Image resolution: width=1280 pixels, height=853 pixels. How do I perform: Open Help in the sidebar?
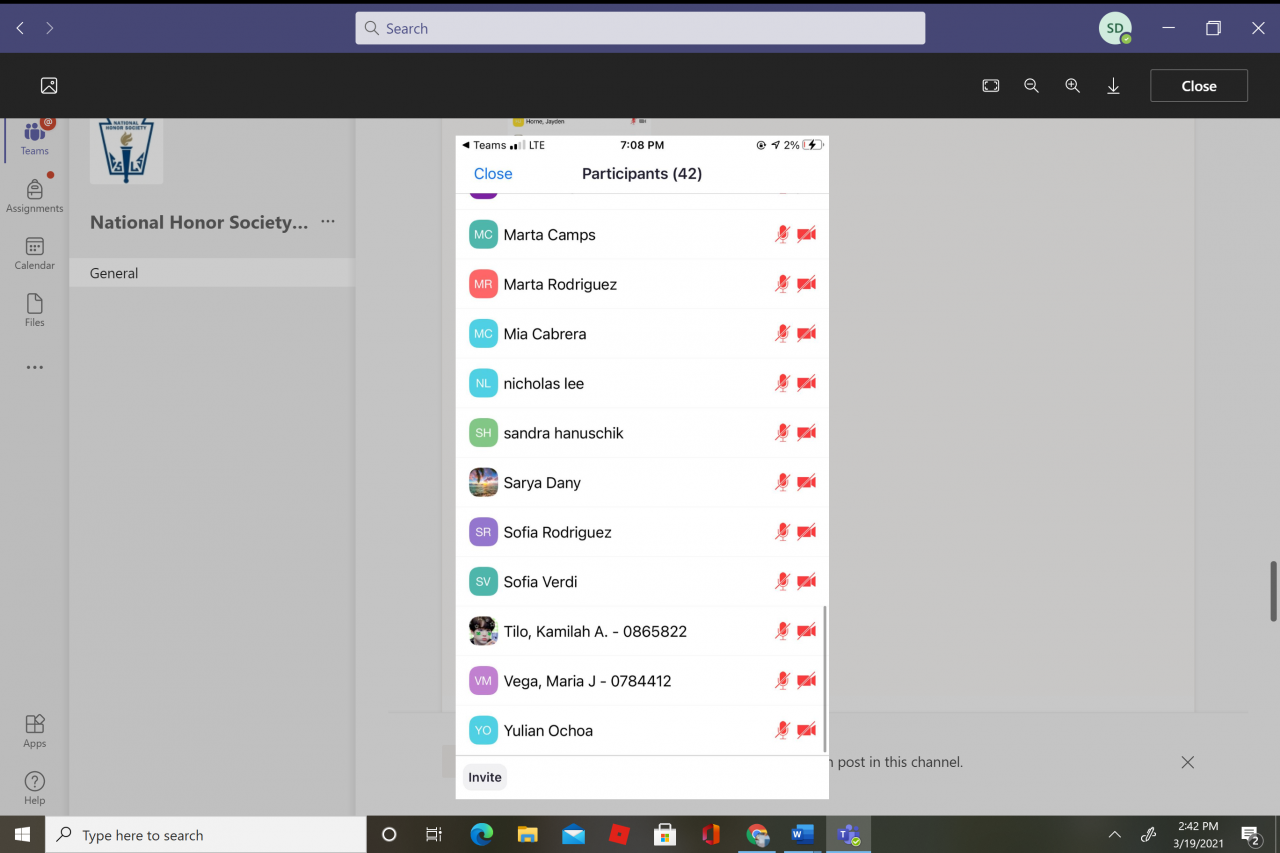tap(34, 787)
